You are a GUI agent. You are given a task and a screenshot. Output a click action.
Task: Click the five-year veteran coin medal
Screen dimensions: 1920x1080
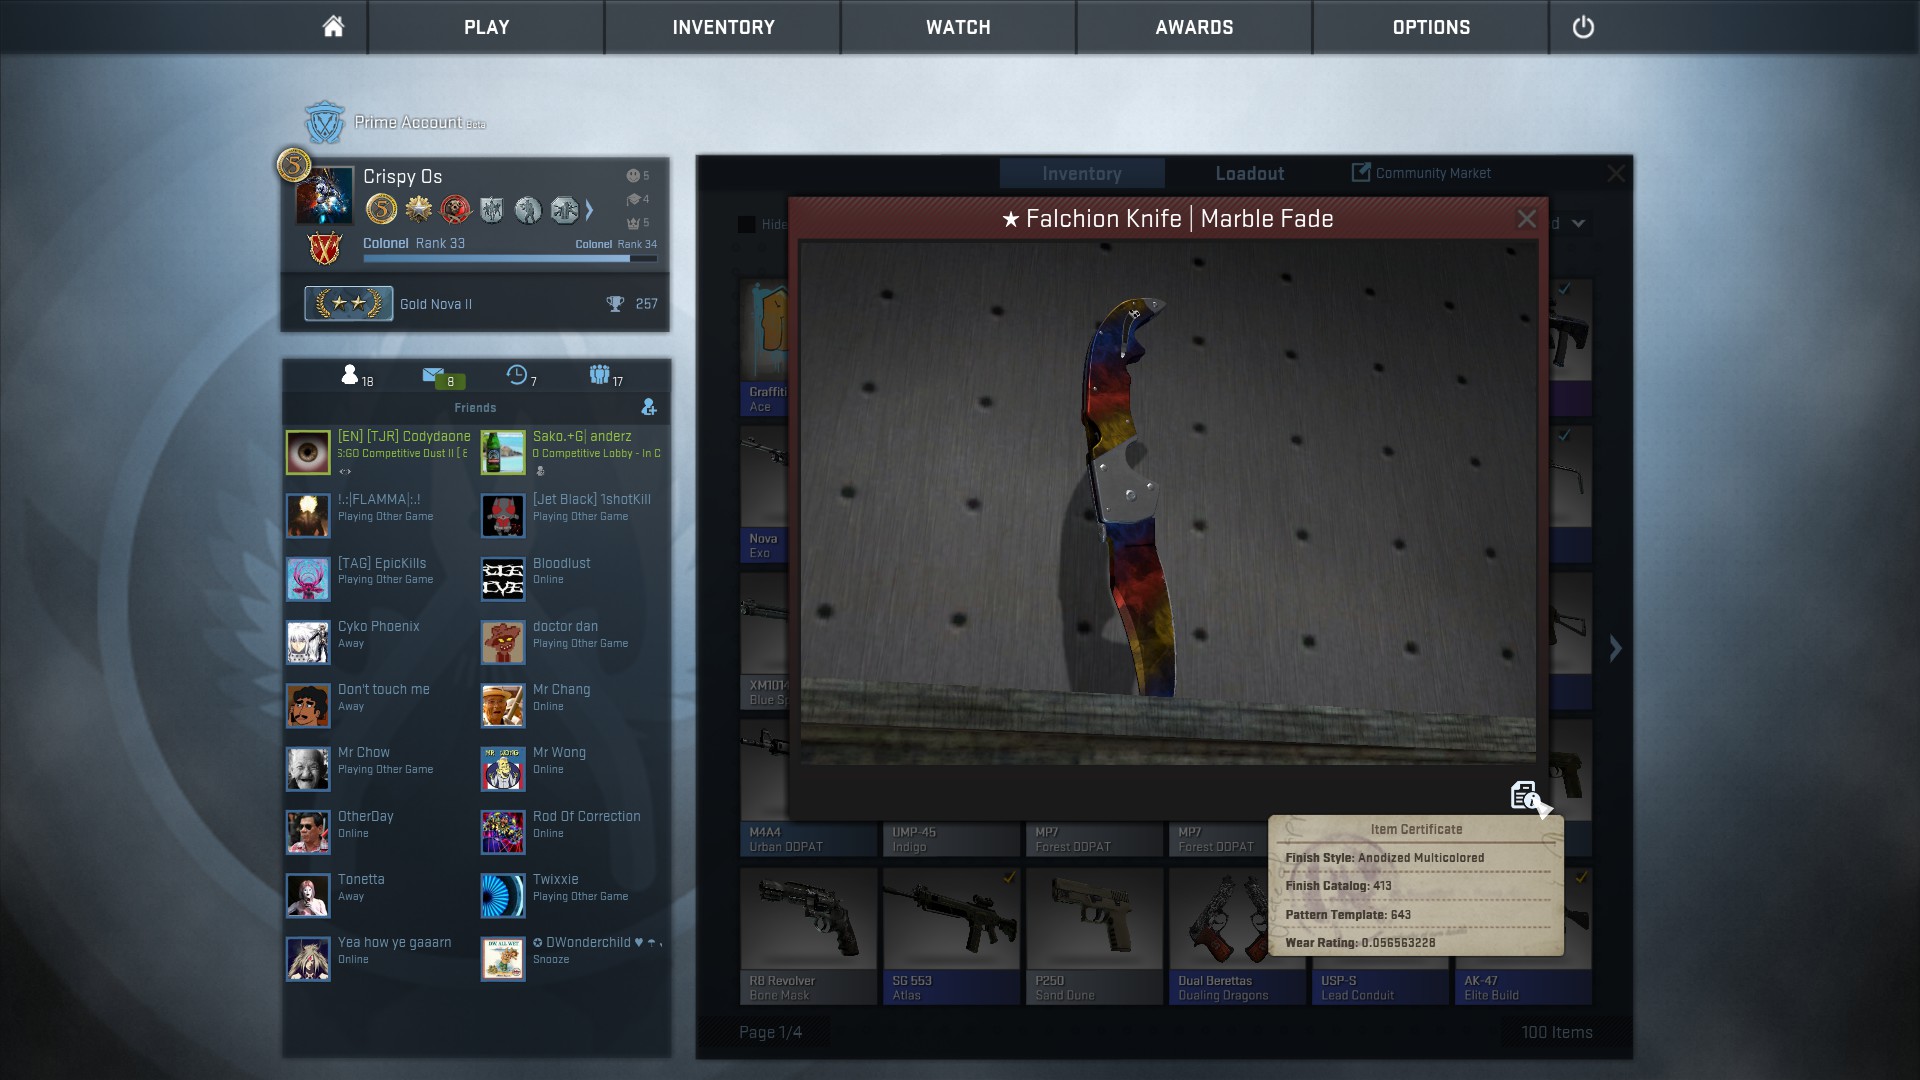click(x=381, y=209)
